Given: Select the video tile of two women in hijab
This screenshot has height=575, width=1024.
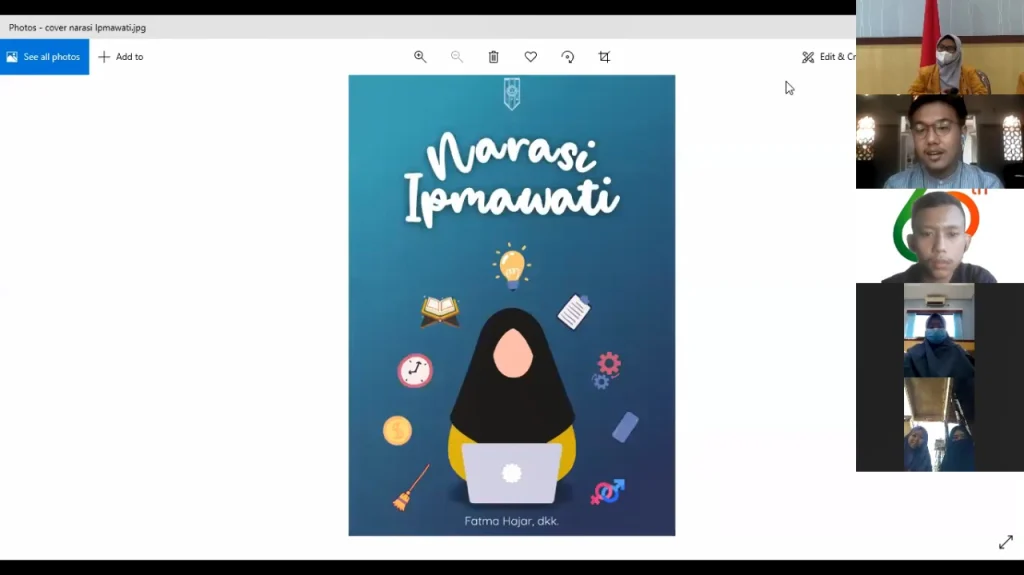Looking at the screenshot, I should coord(939,424).
